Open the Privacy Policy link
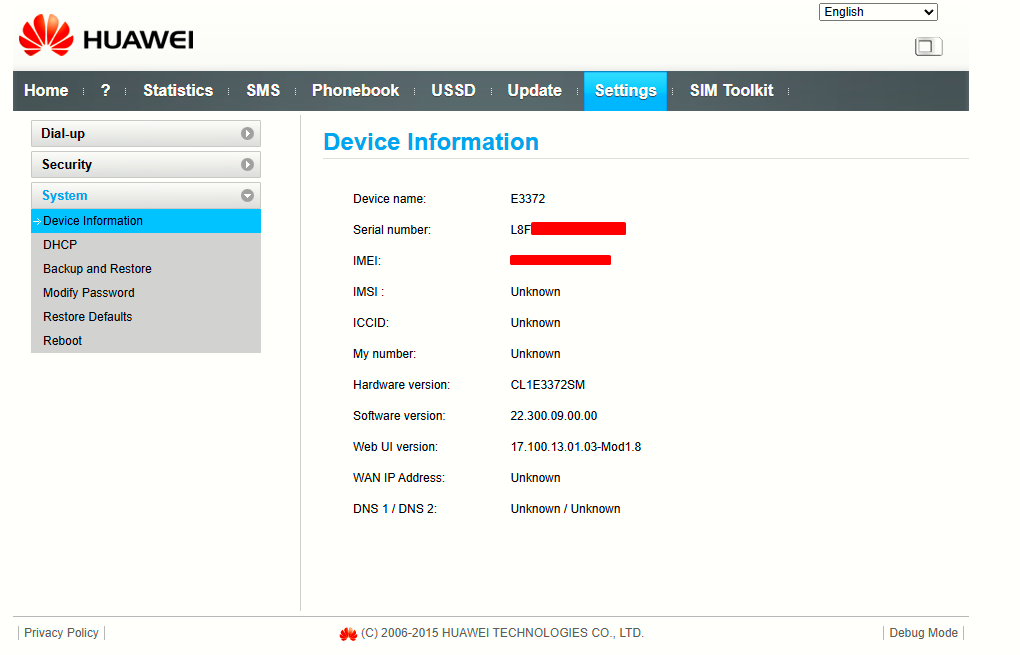The width and height of the screenshot is (1020, 655). [61, 633]
